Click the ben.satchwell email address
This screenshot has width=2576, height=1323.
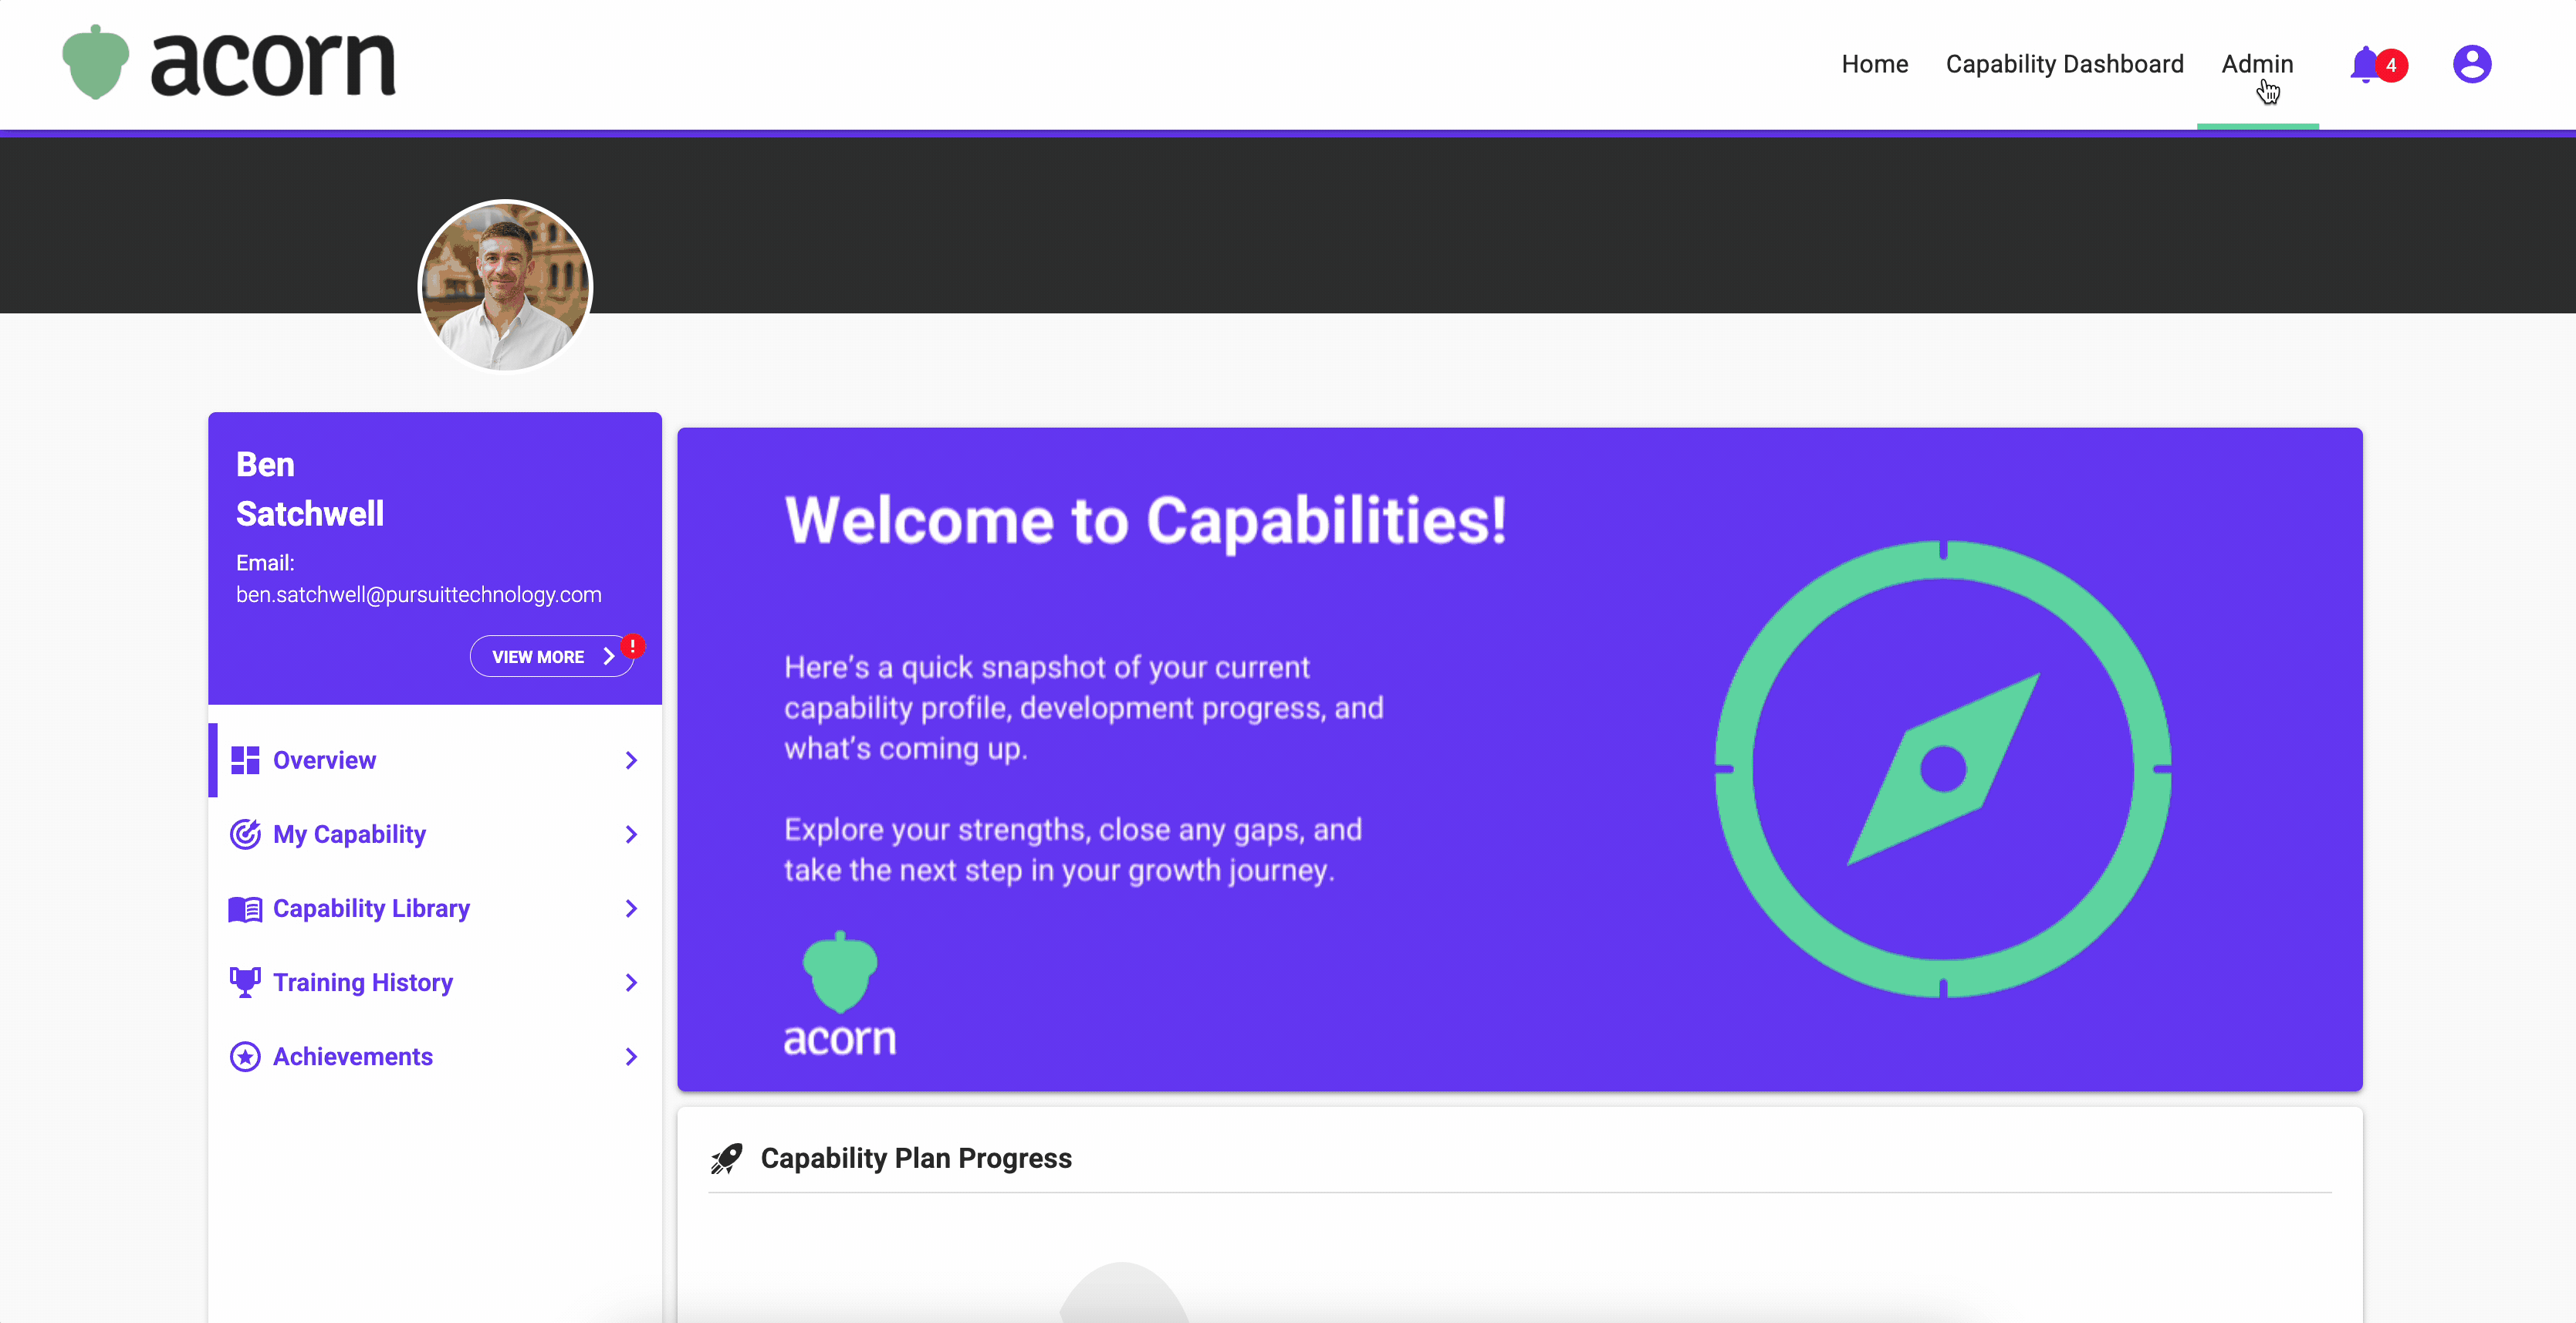[x=419, y=595]
